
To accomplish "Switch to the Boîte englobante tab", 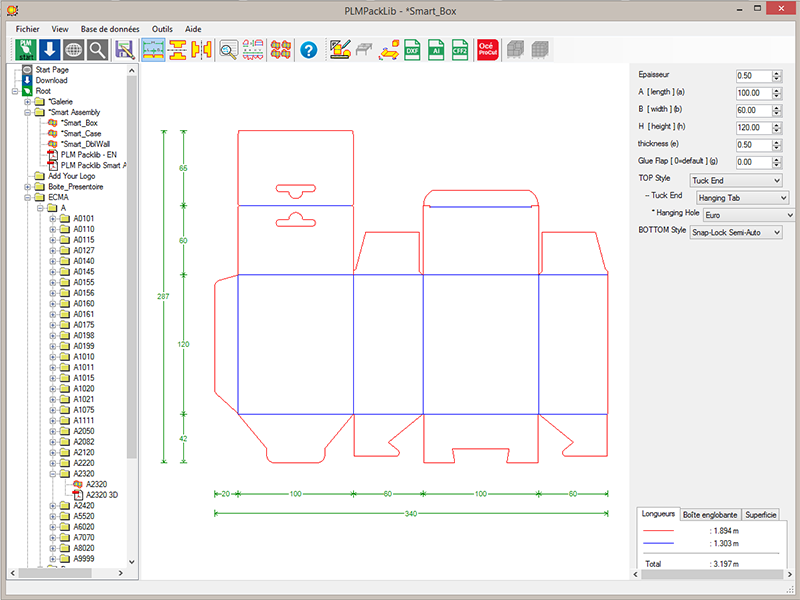I will [x=710, y=515].
